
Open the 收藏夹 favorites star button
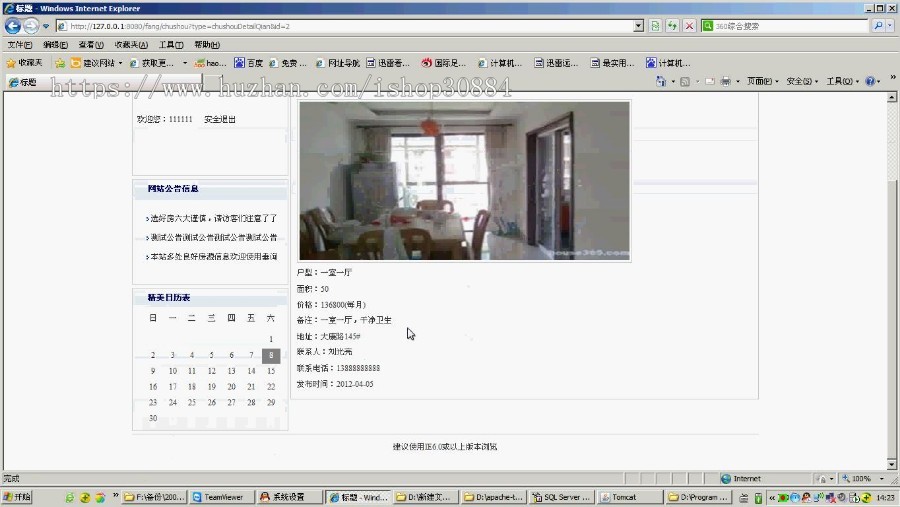pyautogui.click(x=24, y=63)
